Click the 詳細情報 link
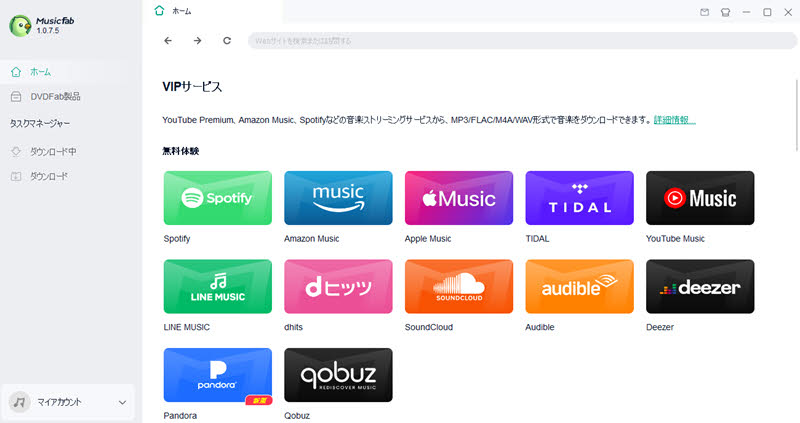This screenshot has width=800, height=423. click(674, 120)
